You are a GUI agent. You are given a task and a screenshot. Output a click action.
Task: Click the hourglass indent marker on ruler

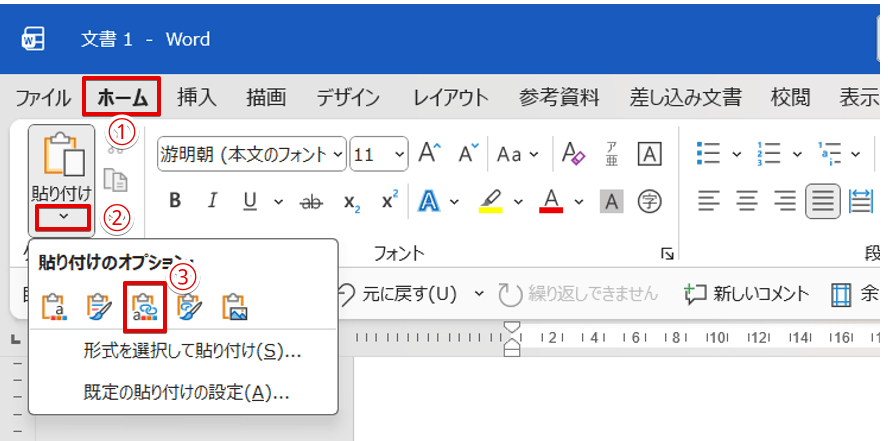(x=512, y=339)
